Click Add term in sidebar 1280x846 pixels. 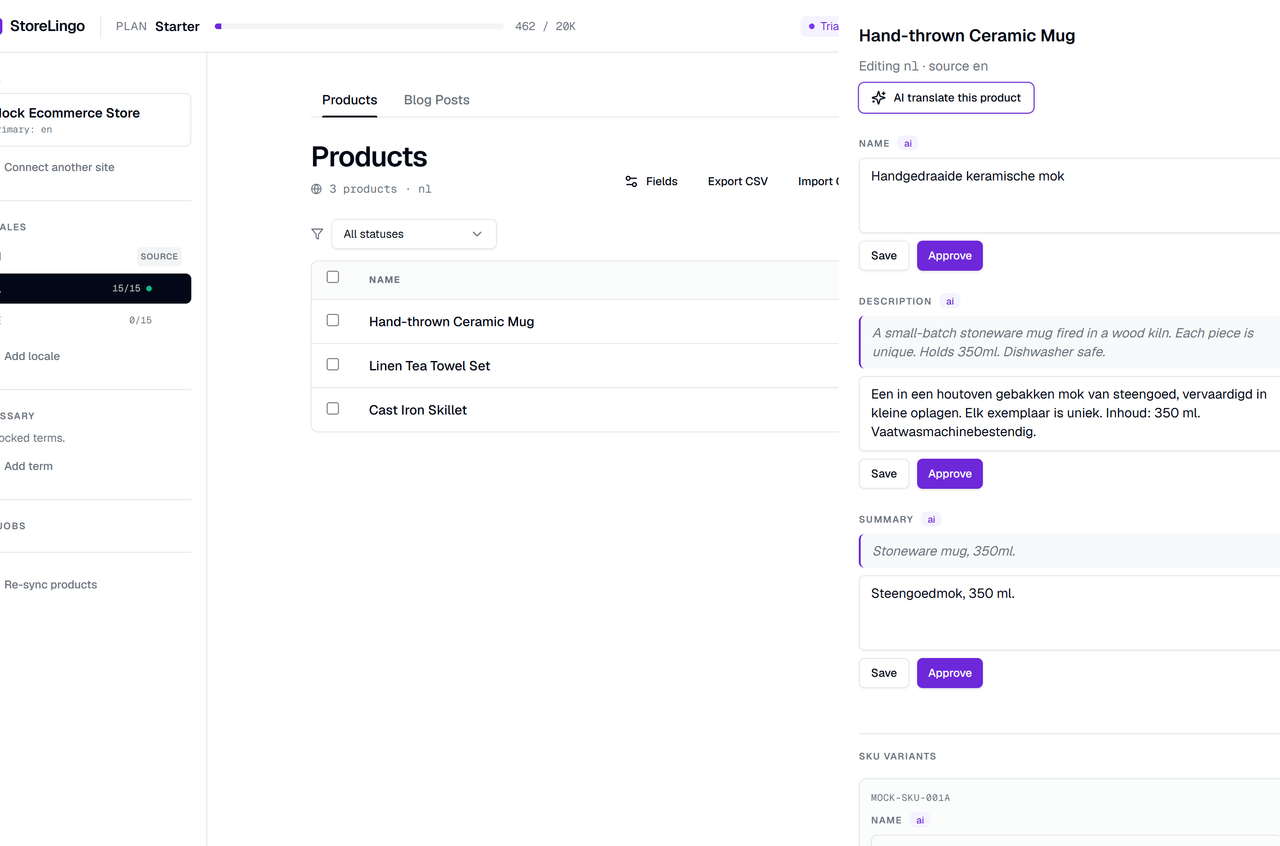click(x=28, y=466)
